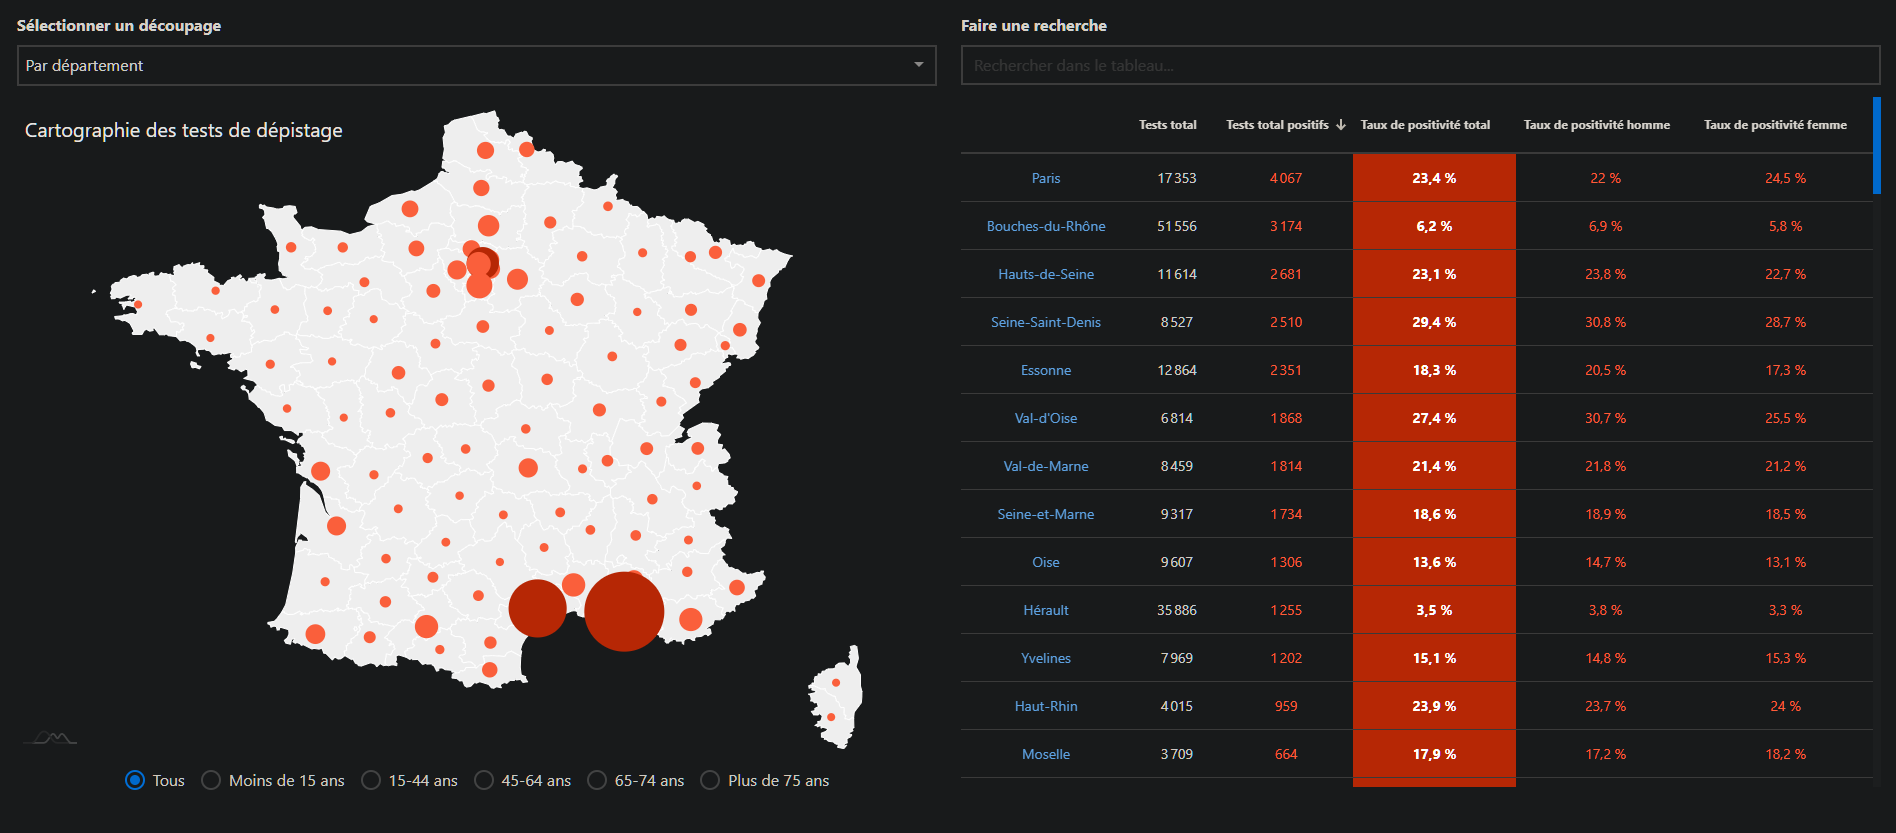Open the Seine-et-Marne department link
Screen dimensions: 1896x833
coord(1046,514)
